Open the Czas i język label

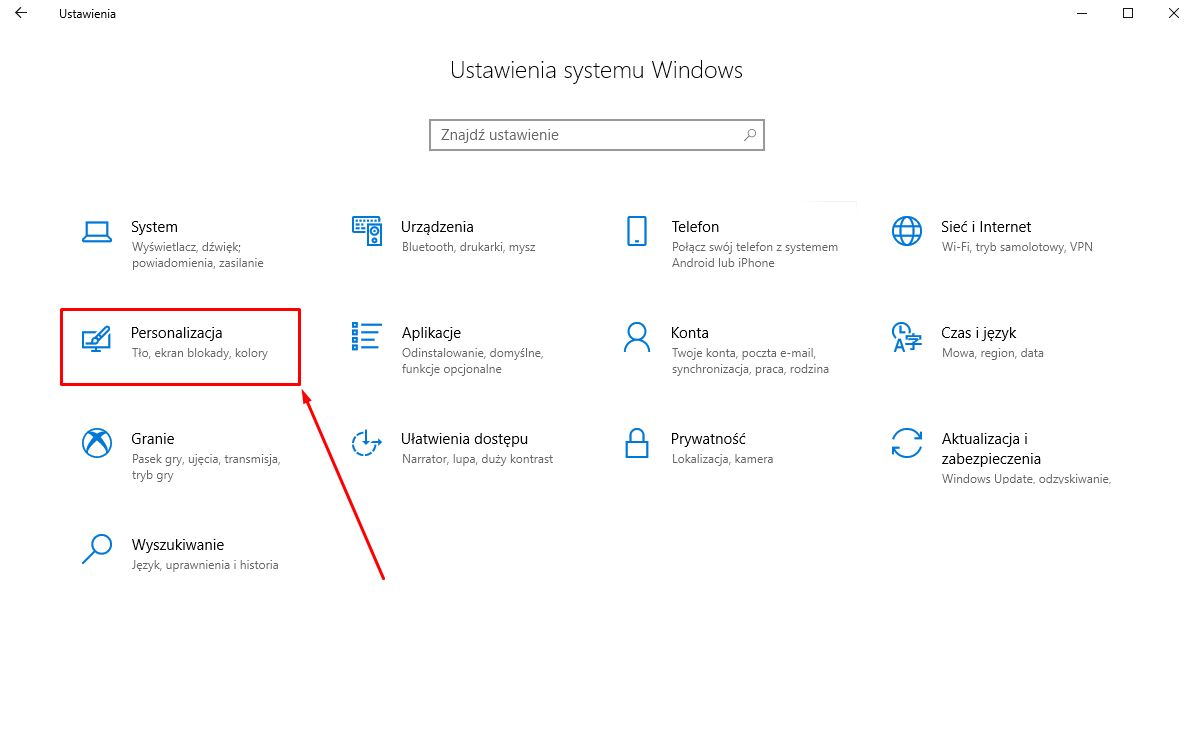click(x=978, y=333)
